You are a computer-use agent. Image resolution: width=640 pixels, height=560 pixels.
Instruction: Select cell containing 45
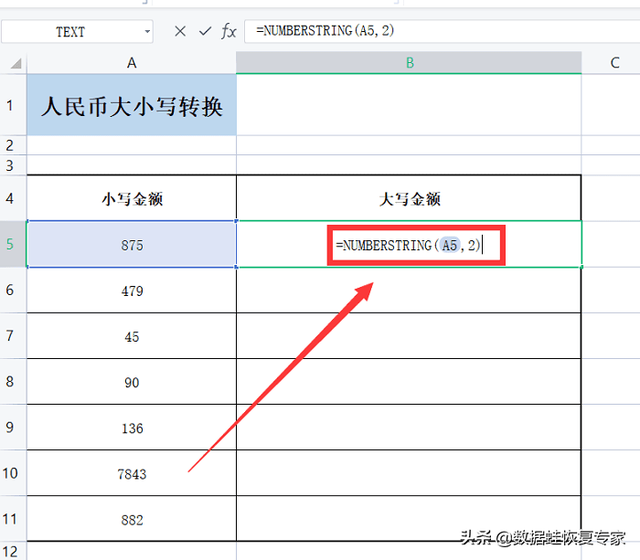pyautogui.click(x=131, y=336)
